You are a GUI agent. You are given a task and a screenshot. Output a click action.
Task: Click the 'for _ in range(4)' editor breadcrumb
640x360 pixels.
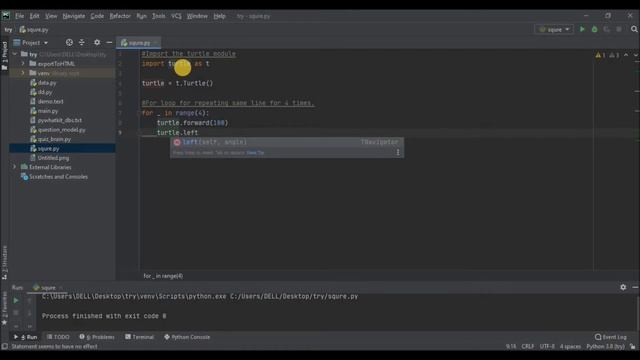pos(163,276)
